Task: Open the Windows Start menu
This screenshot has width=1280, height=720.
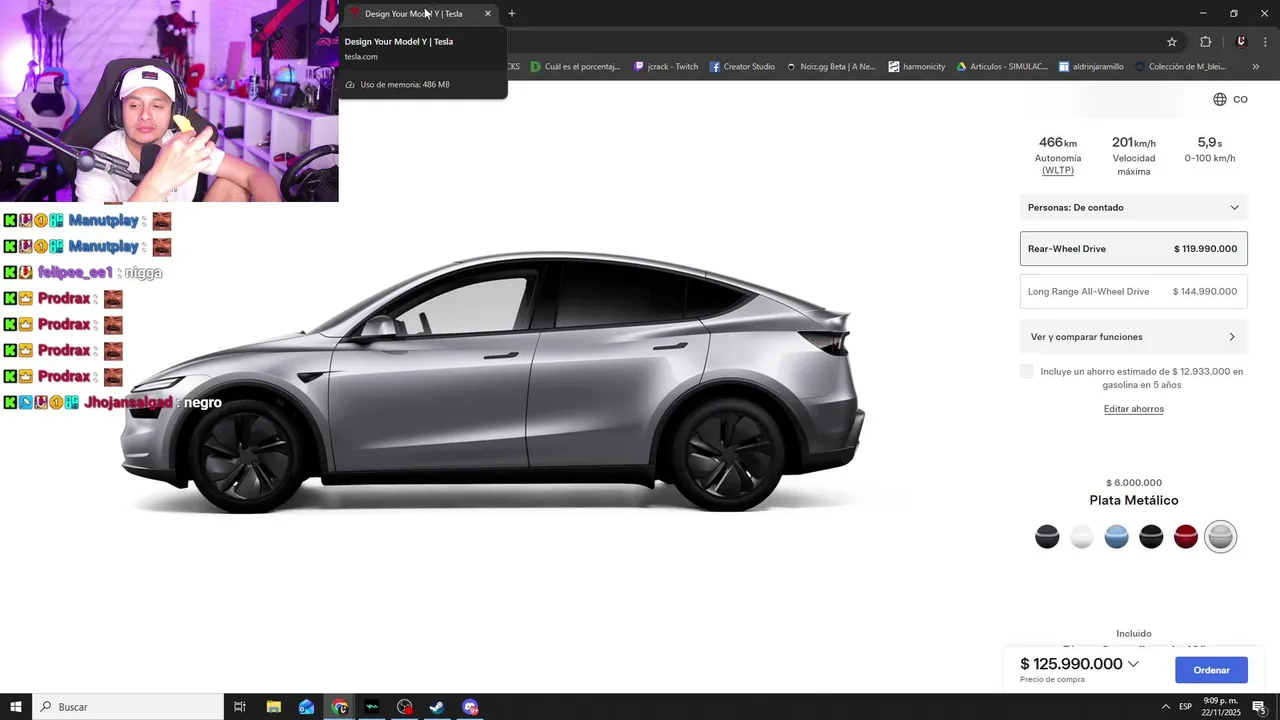Action: 16,707
